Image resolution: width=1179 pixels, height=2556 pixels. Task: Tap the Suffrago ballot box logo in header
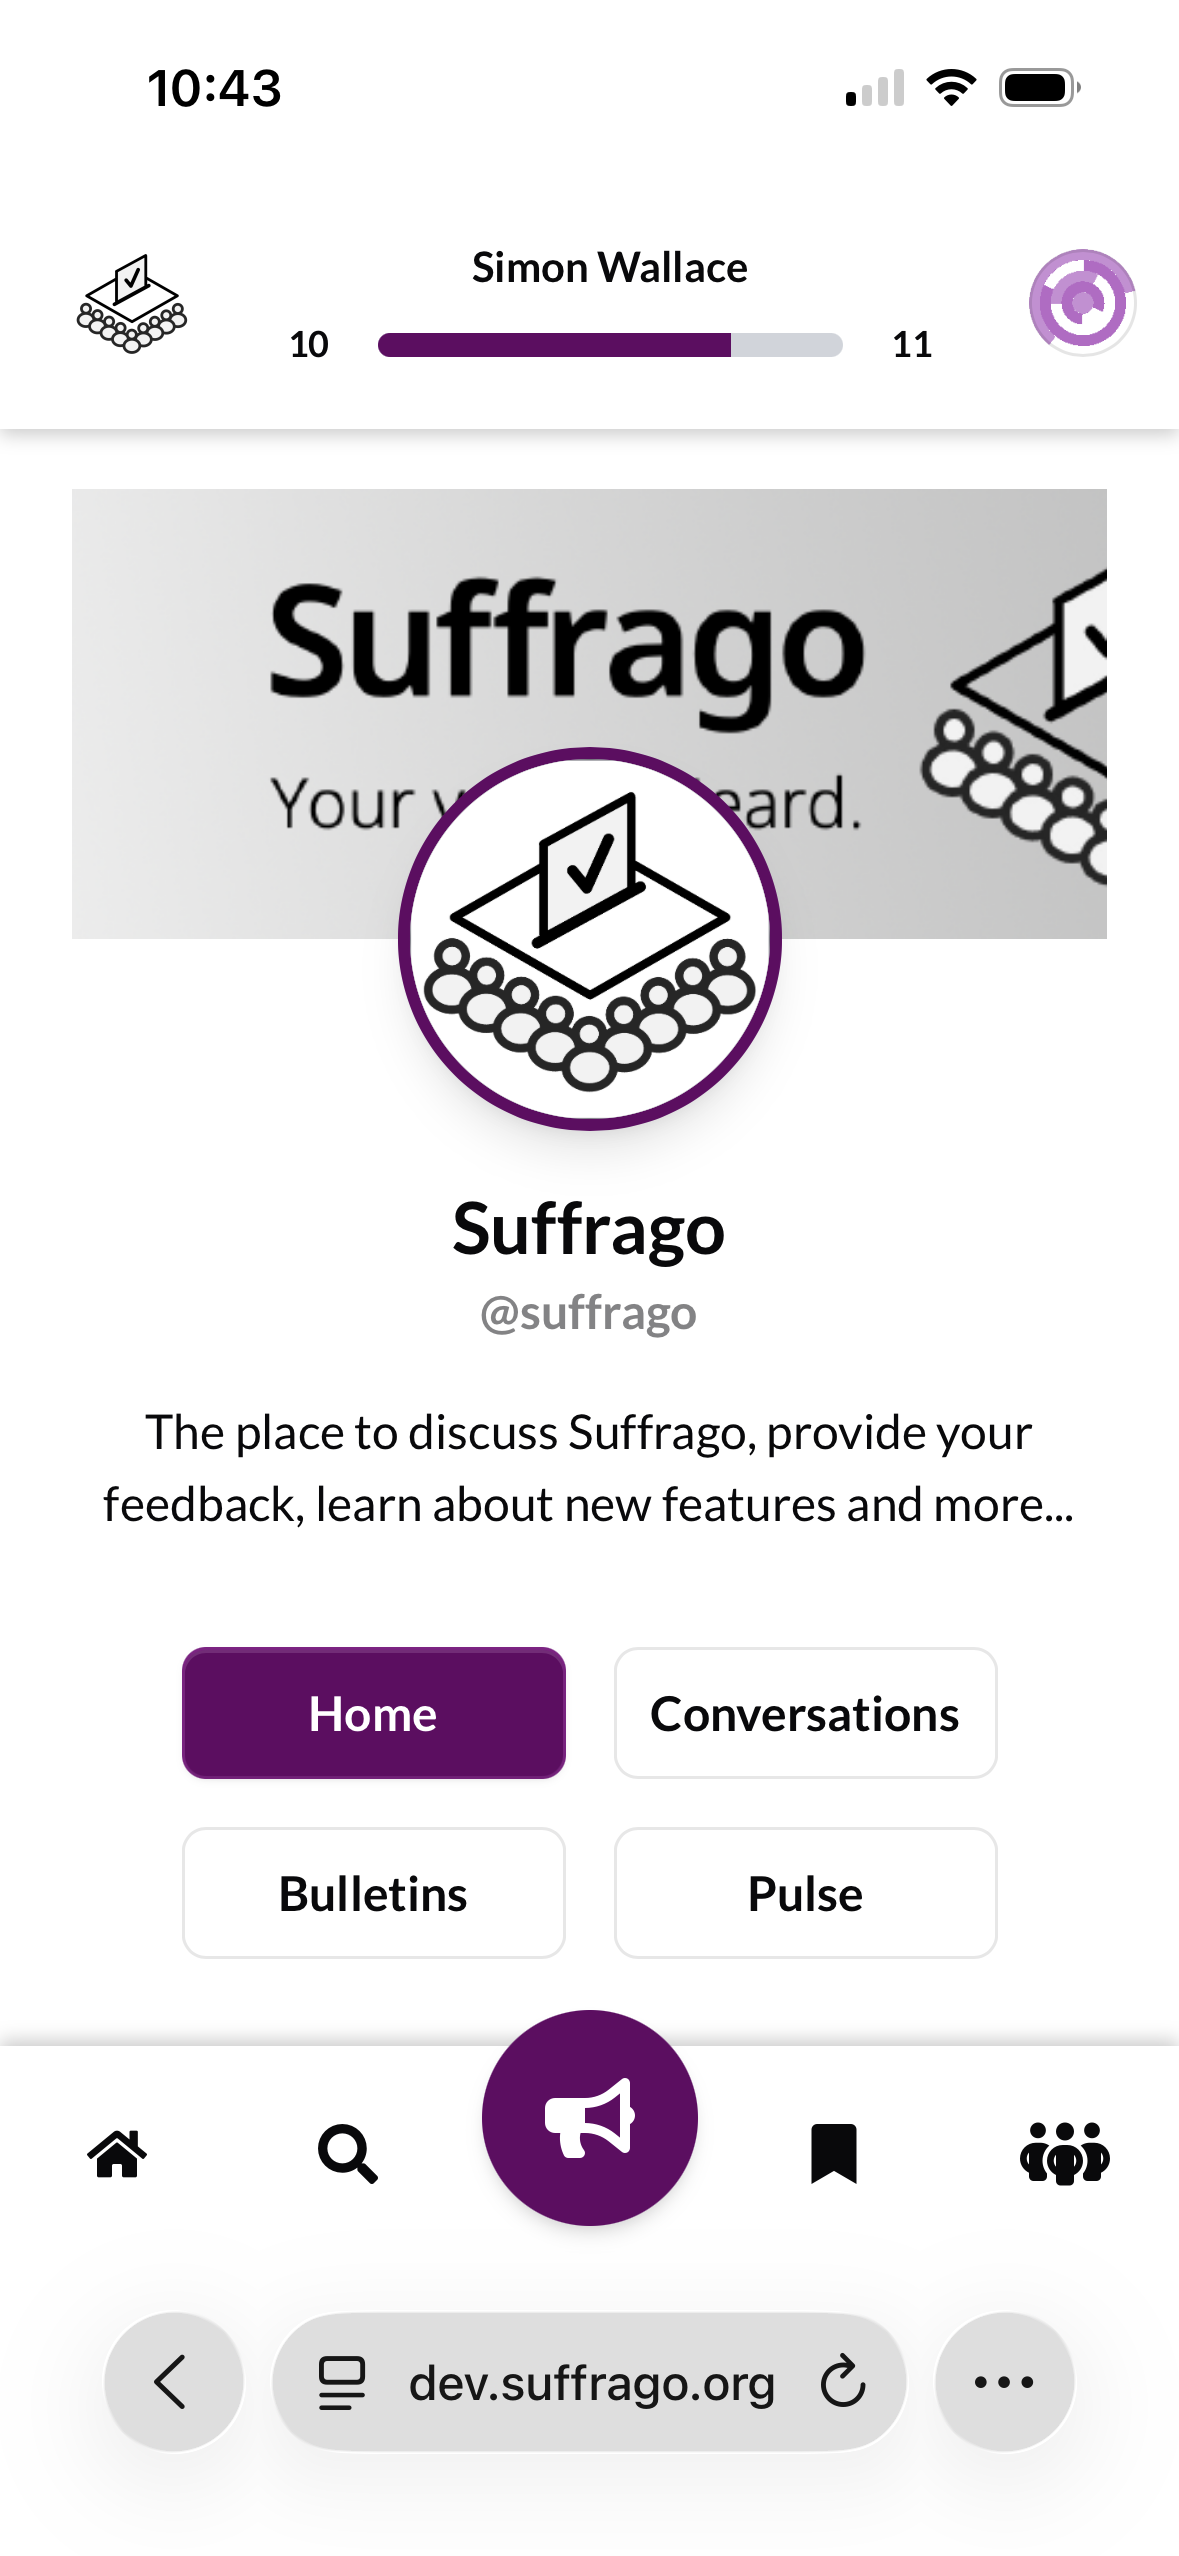(x=132, y=303)
